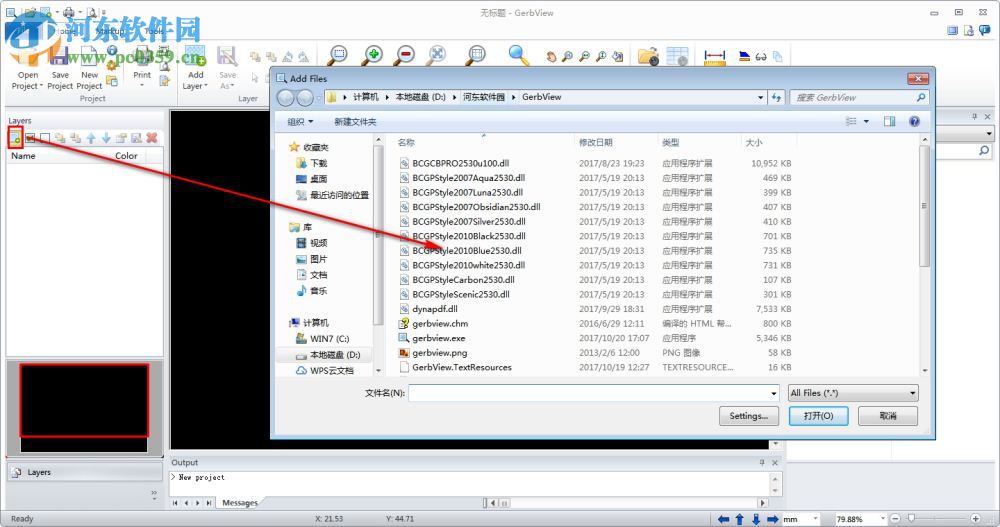Pan left with status bar arrow
1000x527 pixels.
click(x=723, y=519)
